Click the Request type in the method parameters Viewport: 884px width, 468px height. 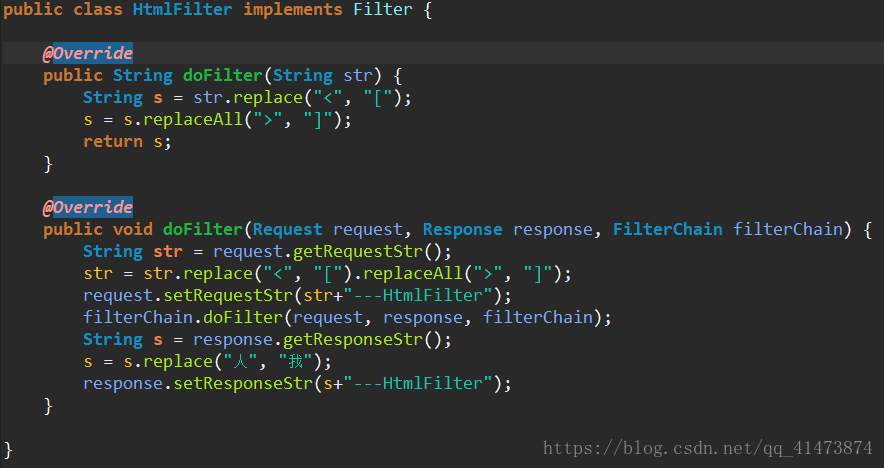[x=288, y=230]
